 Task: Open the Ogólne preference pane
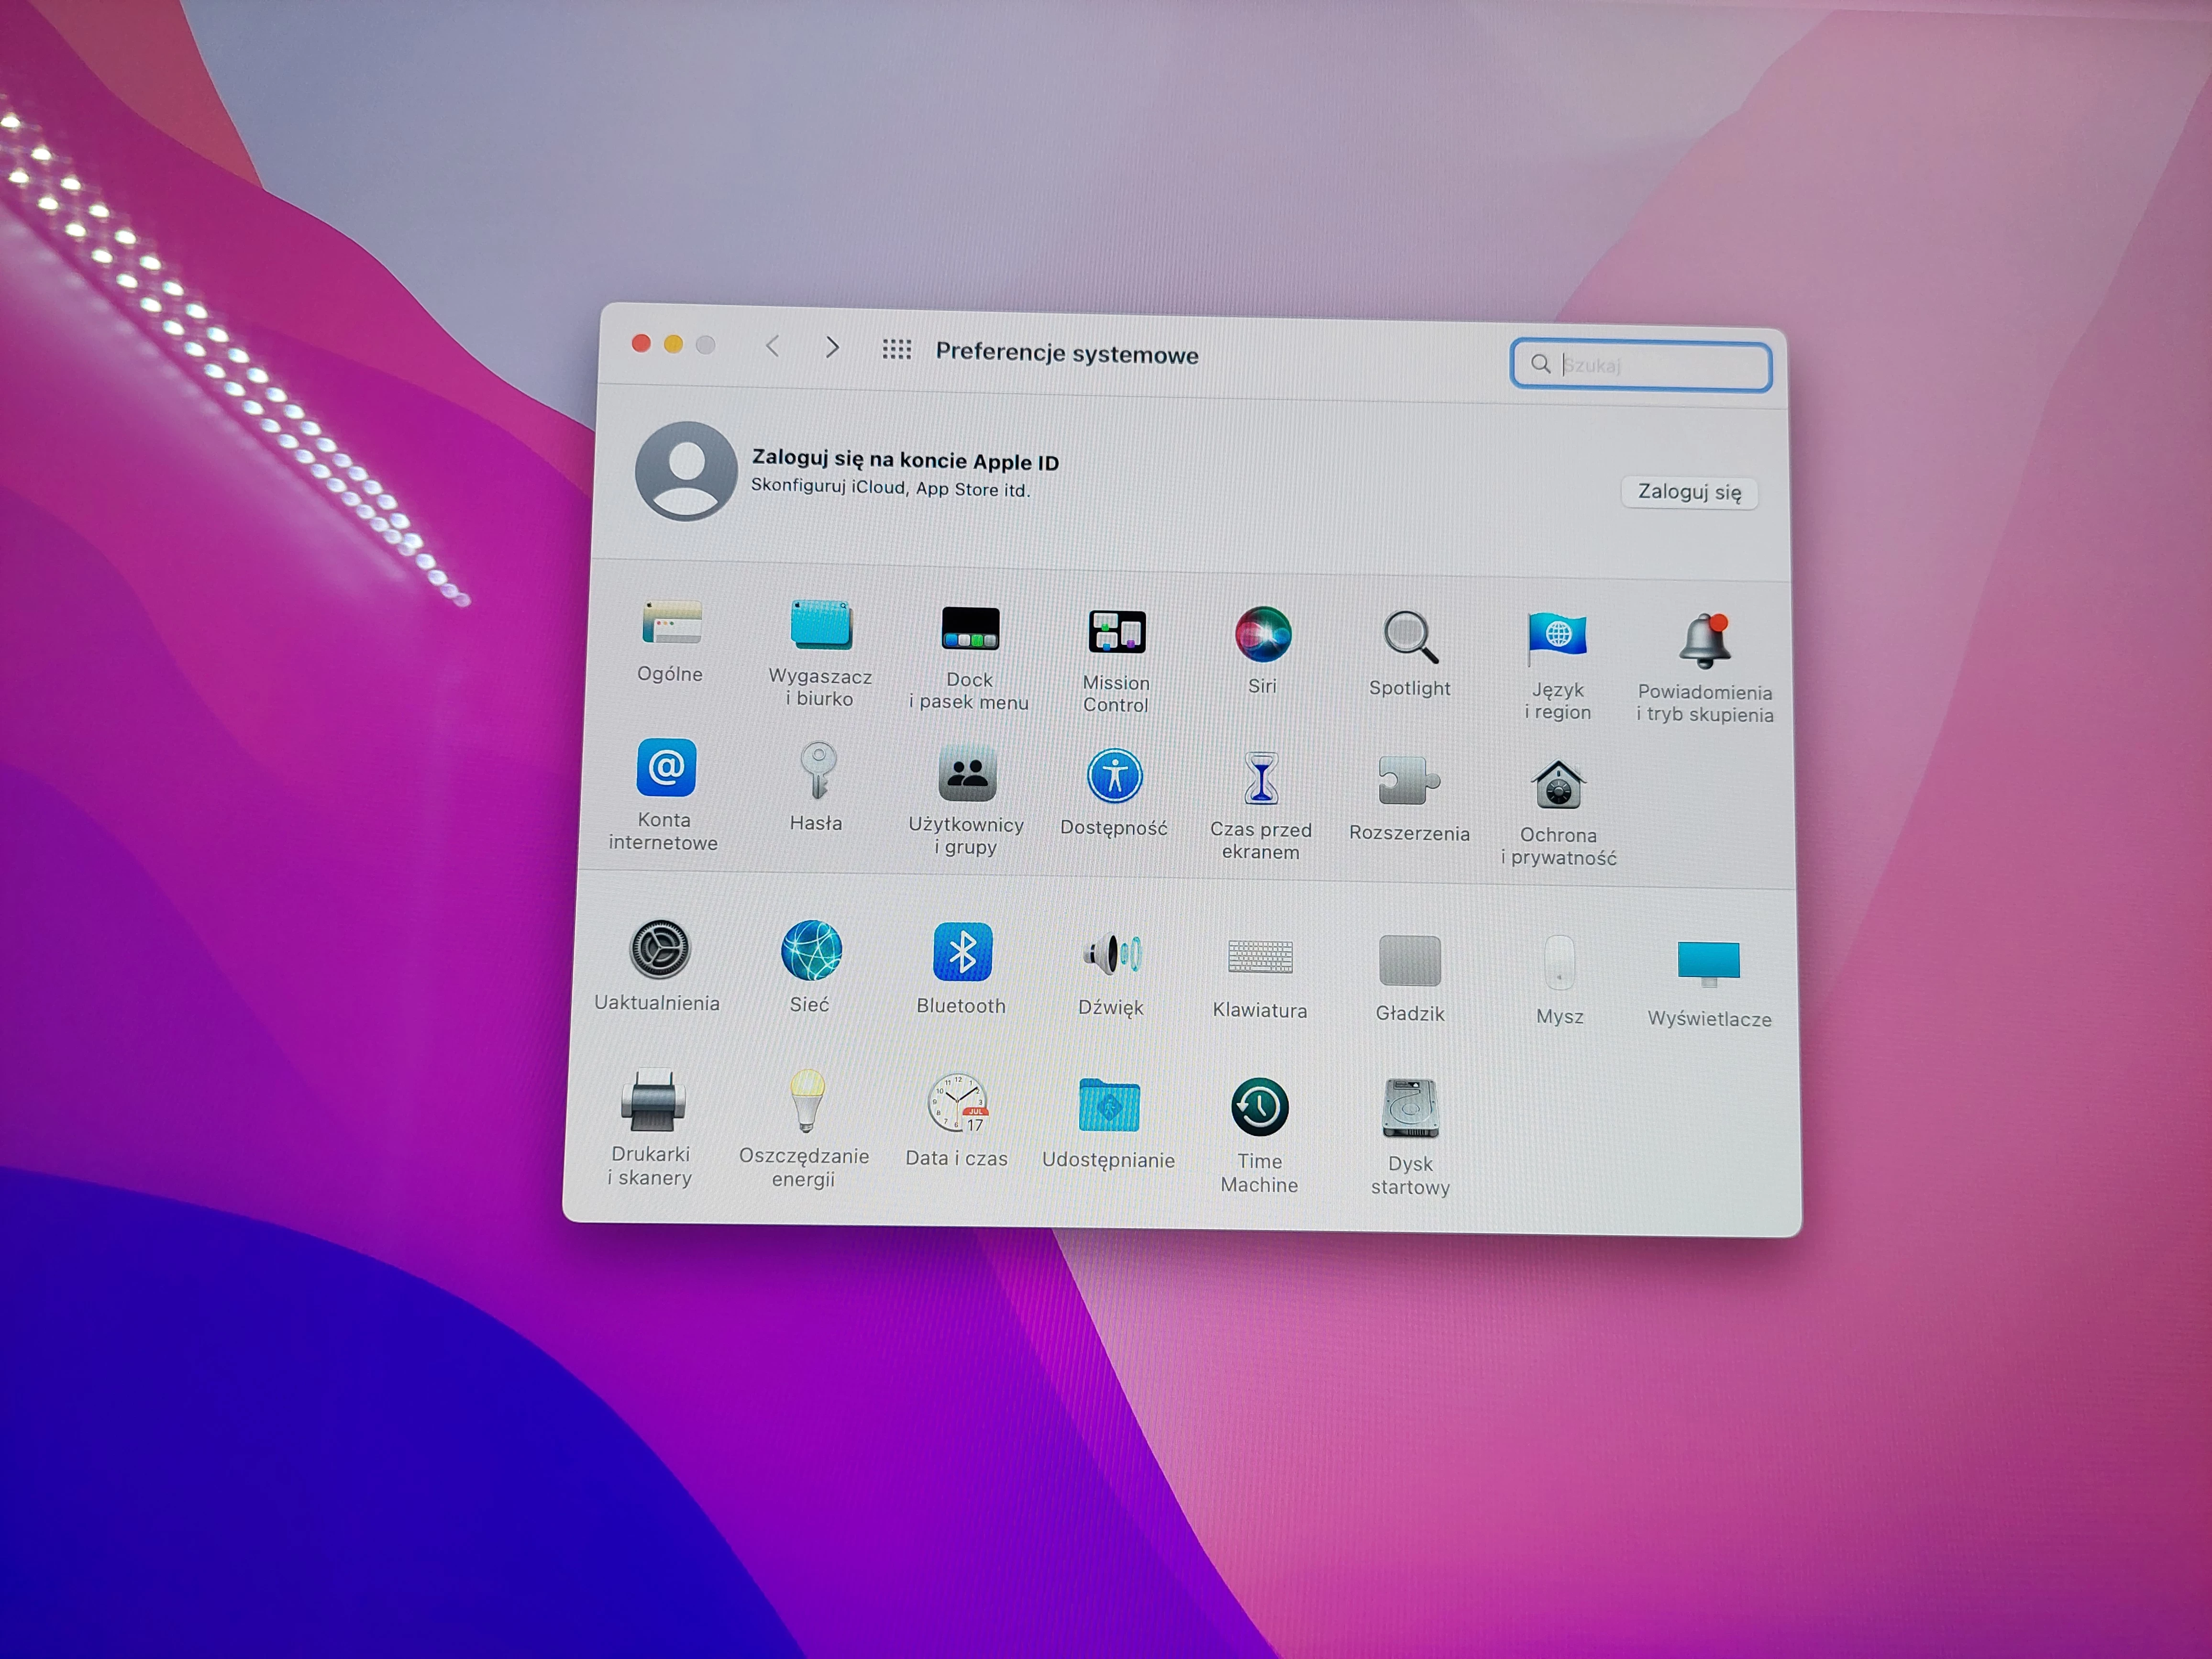click(671, 623)
